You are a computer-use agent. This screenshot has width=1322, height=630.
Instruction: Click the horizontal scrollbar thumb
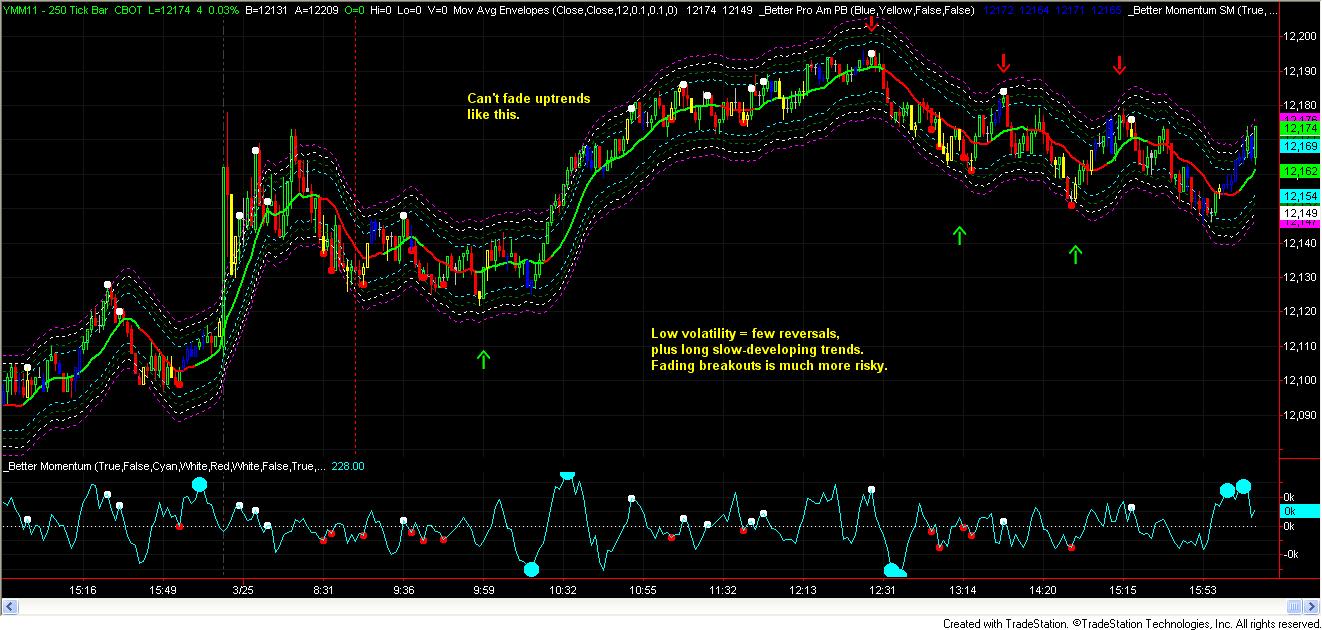pos(1295,607)
